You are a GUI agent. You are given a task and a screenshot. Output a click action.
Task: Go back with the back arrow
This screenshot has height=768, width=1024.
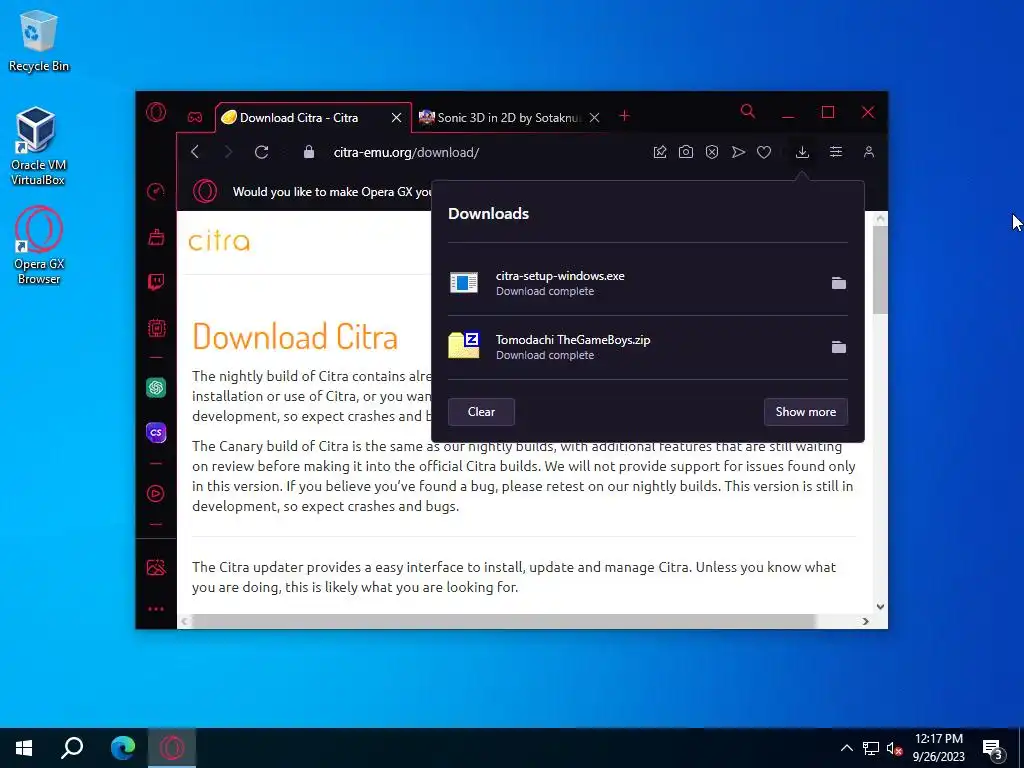[195, 152]
